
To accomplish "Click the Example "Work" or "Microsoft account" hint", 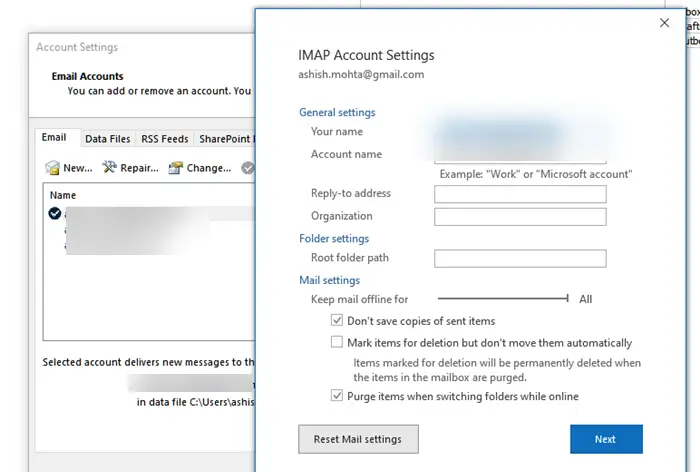I will (x=536, y=174).
